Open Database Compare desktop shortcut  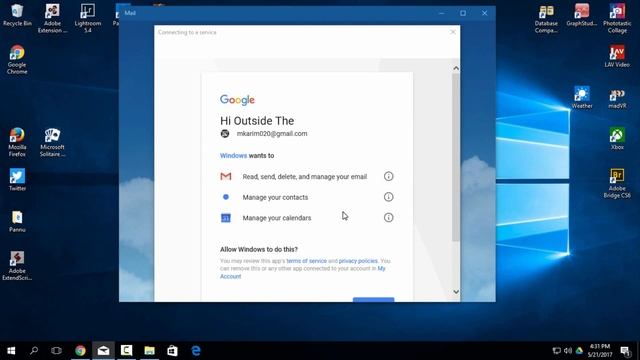(x=546, y=18)
